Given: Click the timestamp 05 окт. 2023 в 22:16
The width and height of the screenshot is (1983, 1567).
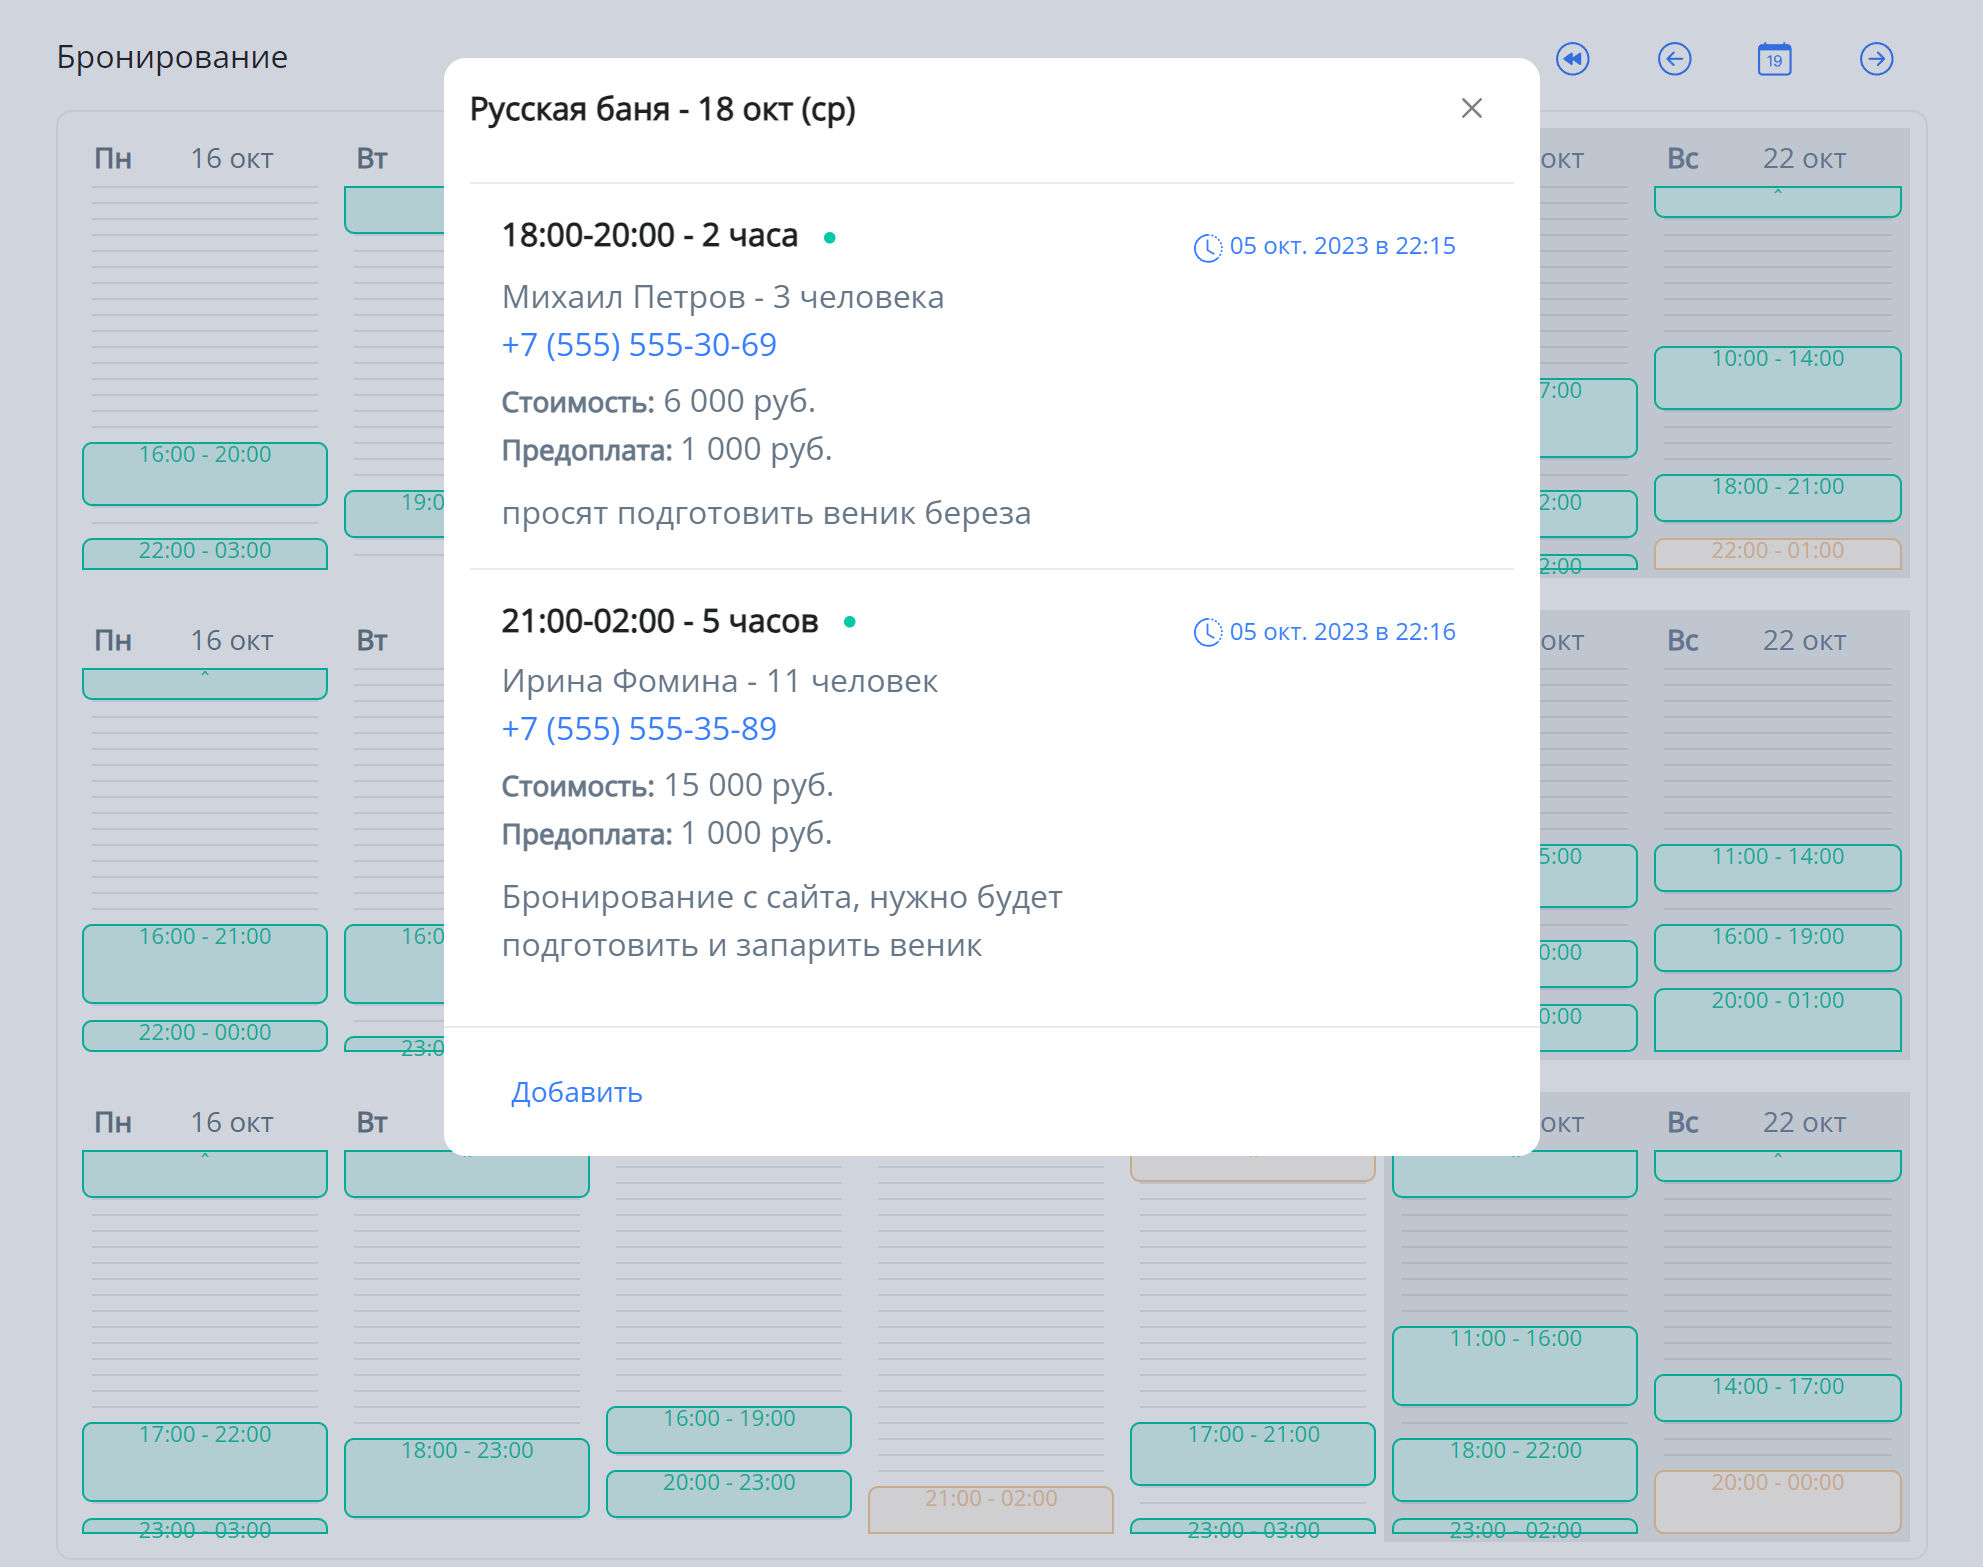Looking at the screenshot, I should pos(1342,632).
